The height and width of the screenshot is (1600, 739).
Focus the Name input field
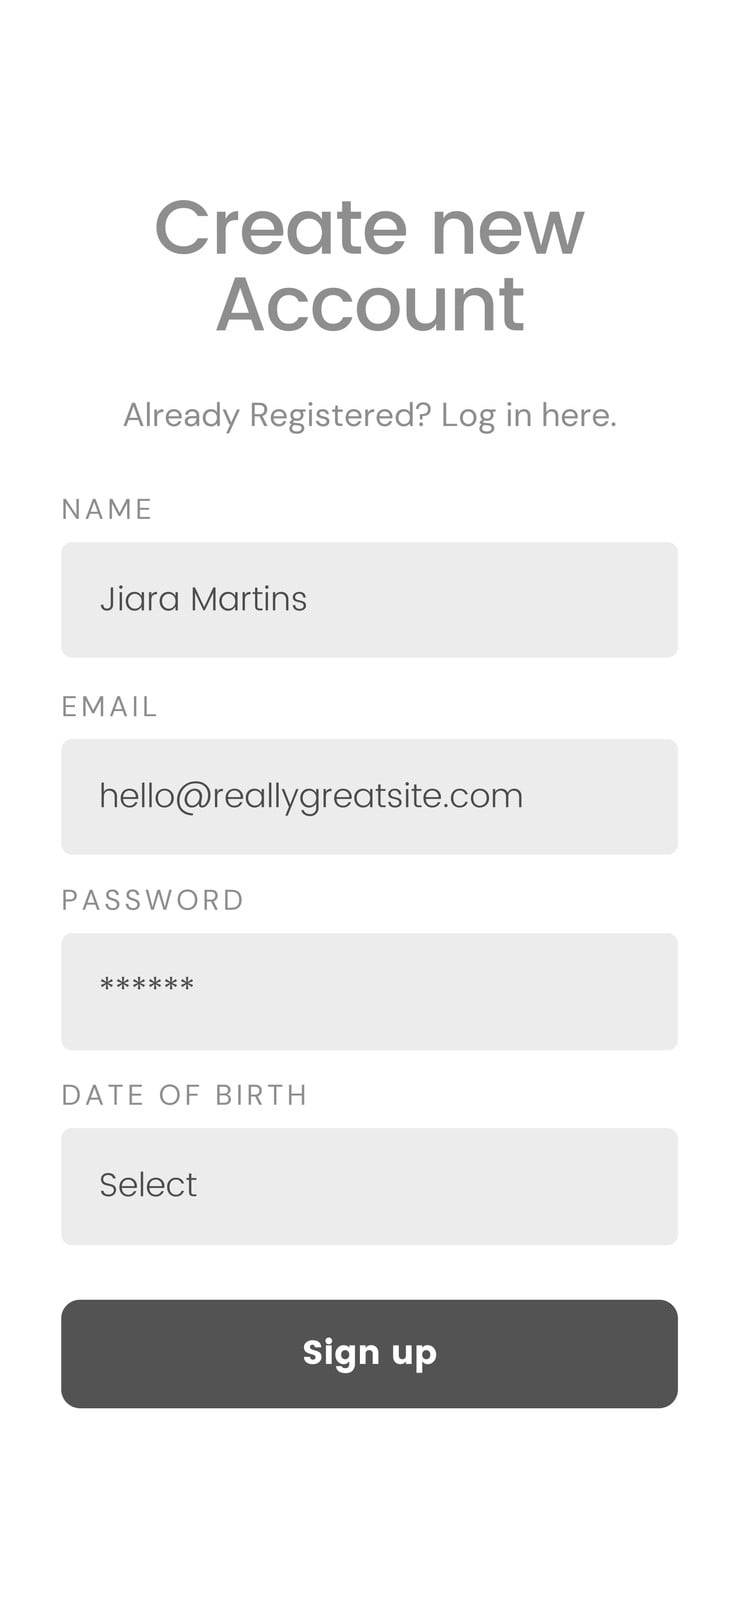(x=369, y=599)
